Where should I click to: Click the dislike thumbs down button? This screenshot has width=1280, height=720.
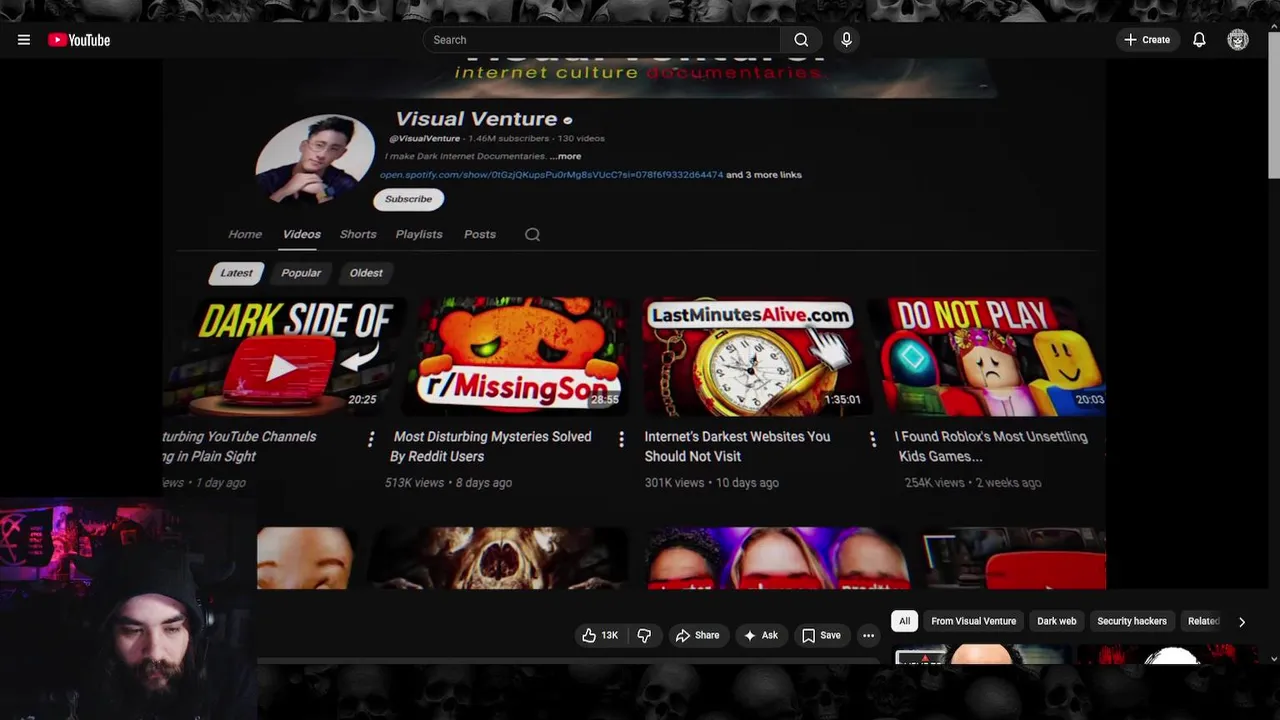pos(644,635)
